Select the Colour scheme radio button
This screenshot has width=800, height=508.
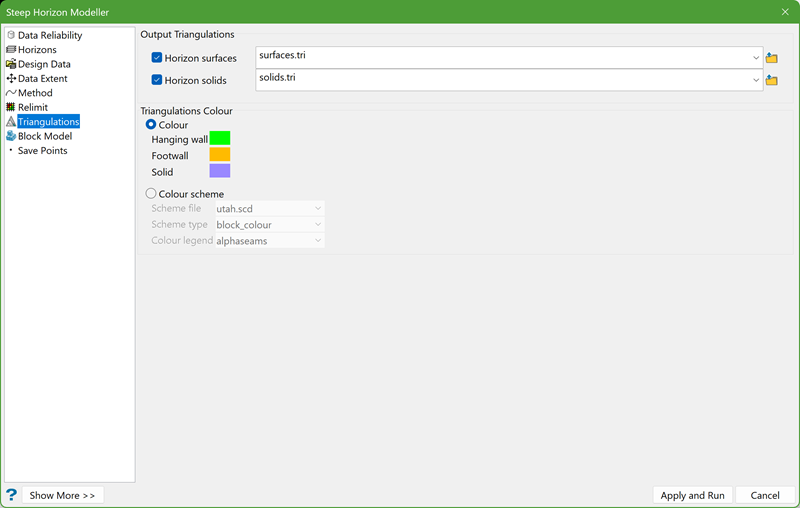click(151, 193)
